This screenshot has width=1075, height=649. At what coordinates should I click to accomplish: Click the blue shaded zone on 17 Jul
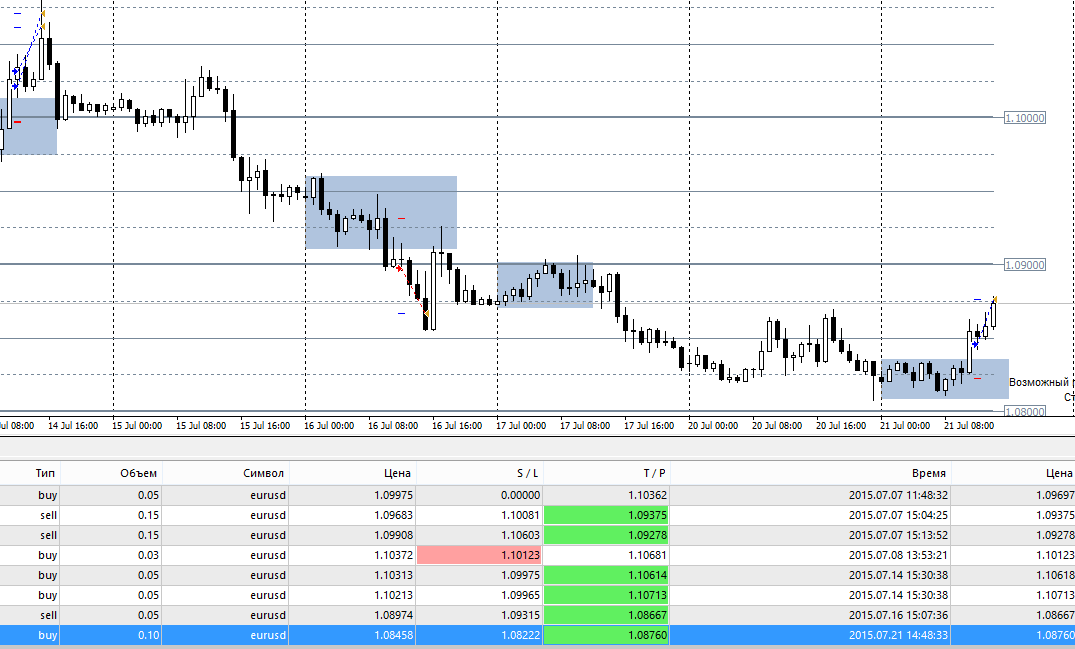point(545,285)
